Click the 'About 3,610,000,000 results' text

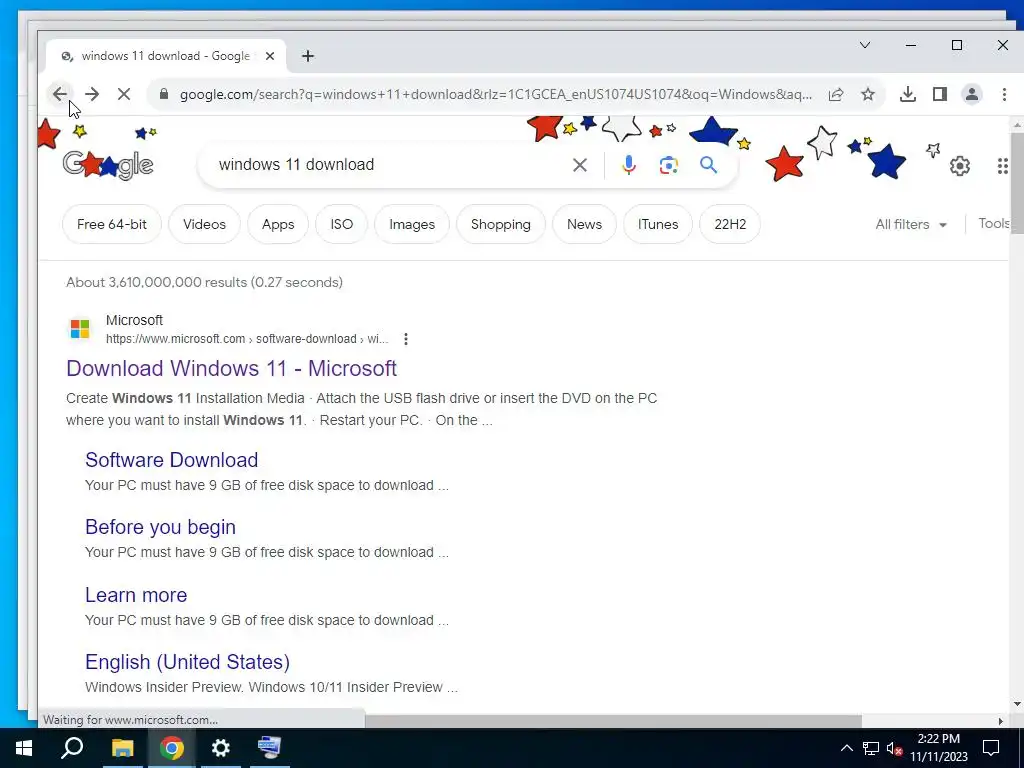click(x=204, y=282)
